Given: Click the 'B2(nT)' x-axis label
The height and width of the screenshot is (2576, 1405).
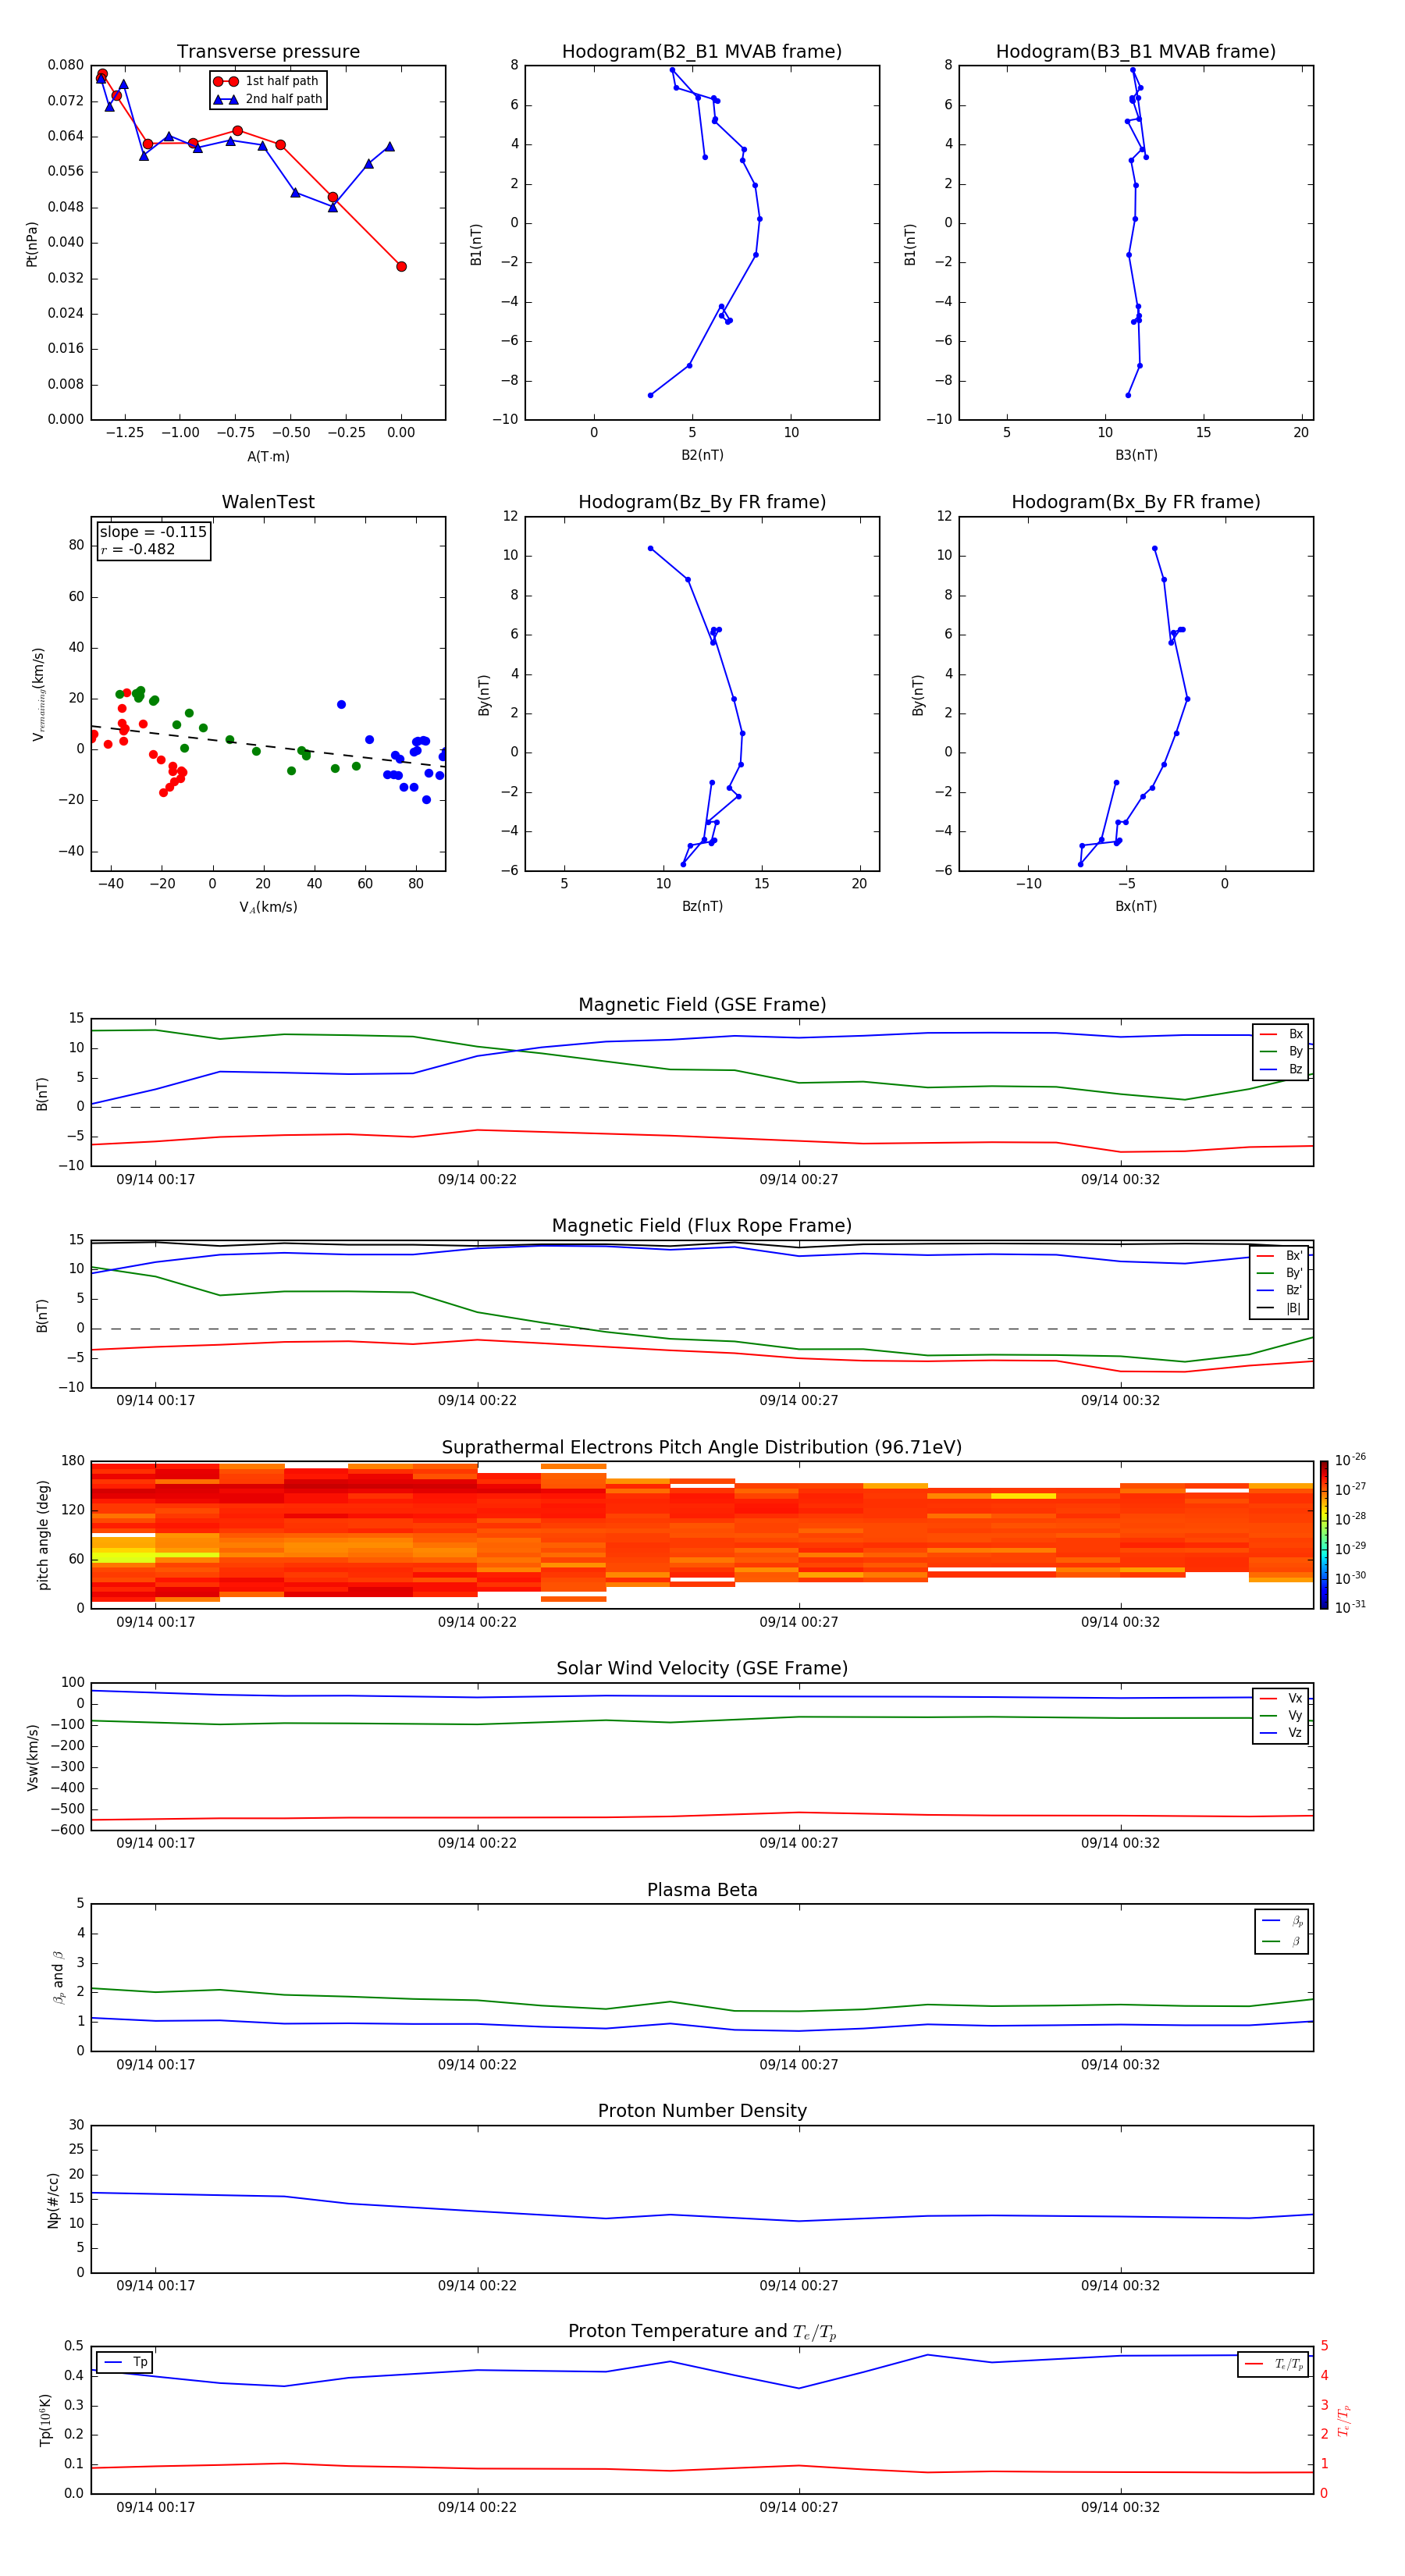Looking at the screenshot, I should pos(702,455).
